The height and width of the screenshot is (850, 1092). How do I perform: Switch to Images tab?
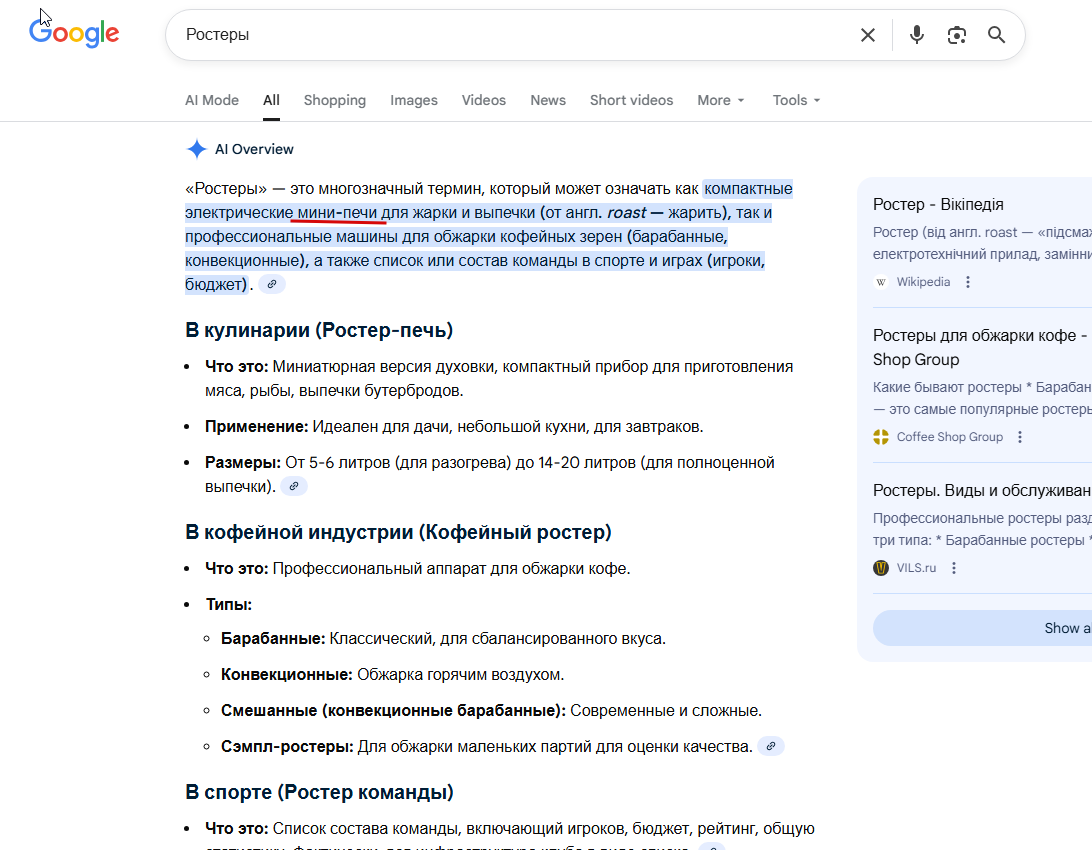(414, 100)
